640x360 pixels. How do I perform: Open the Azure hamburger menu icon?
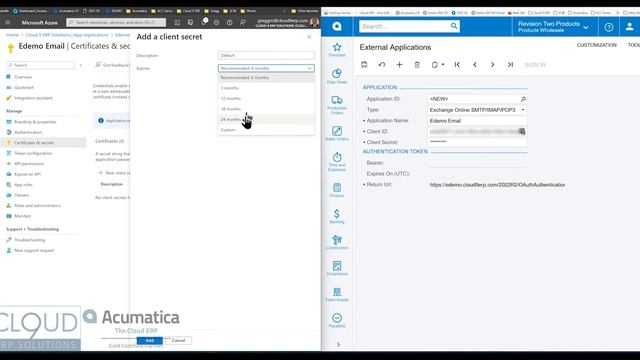7,22
